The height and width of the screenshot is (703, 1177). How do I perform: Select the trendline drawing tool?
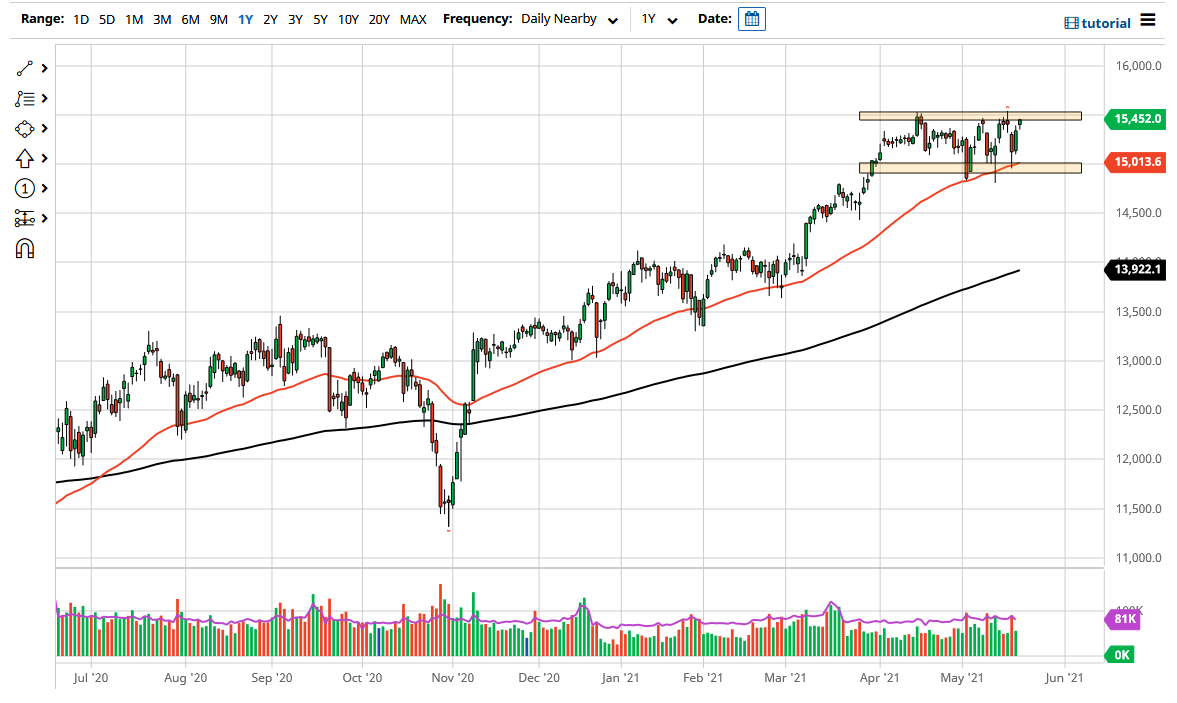24,68
